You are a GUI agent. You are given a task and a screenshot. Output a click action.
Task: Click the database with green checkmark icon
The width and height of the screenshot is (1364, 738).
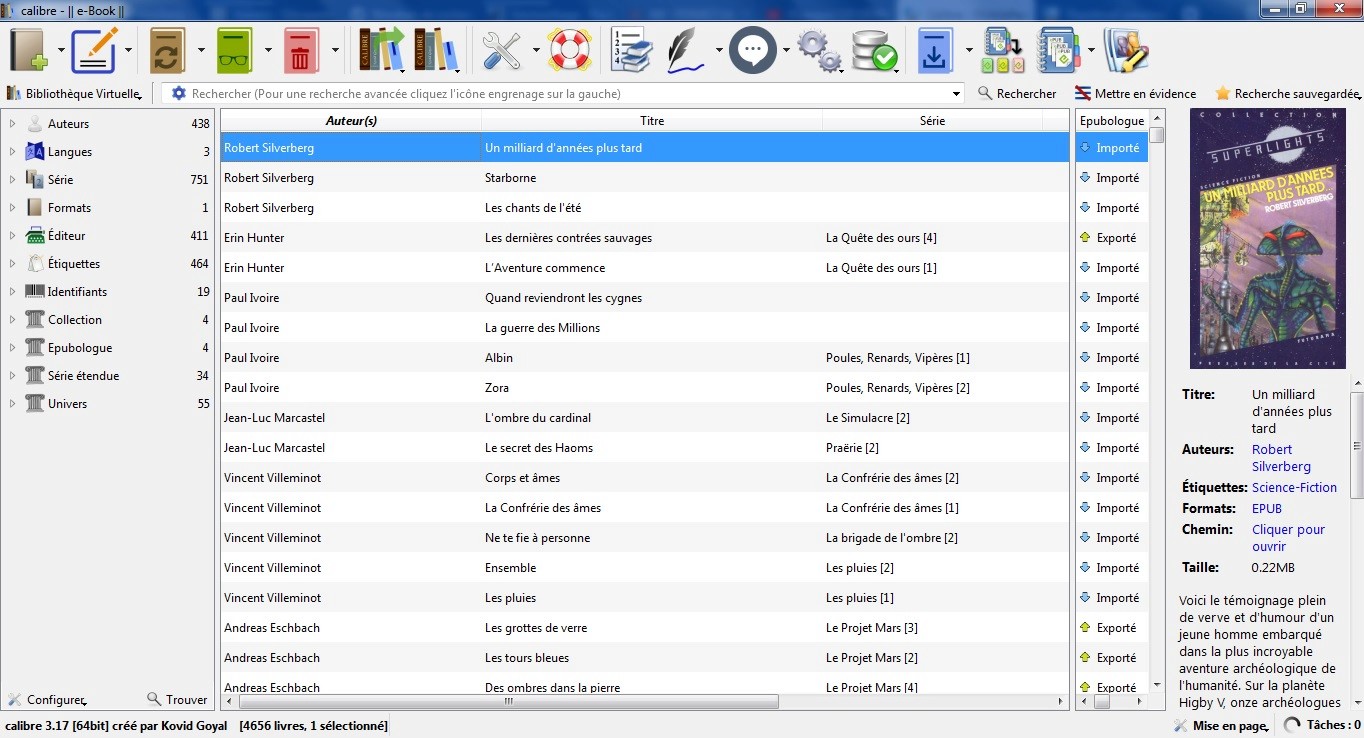875,50
